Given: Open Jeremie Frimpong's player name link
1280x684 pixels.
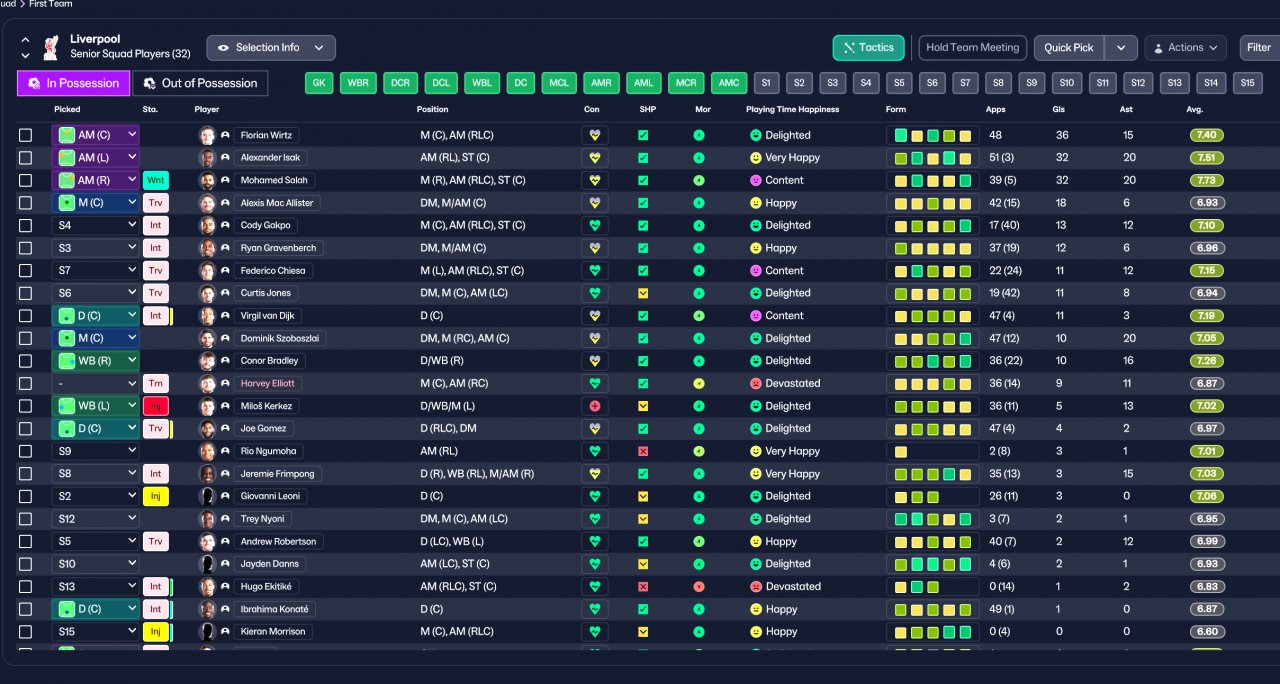Looking at the screenshot, I should 278,474.
